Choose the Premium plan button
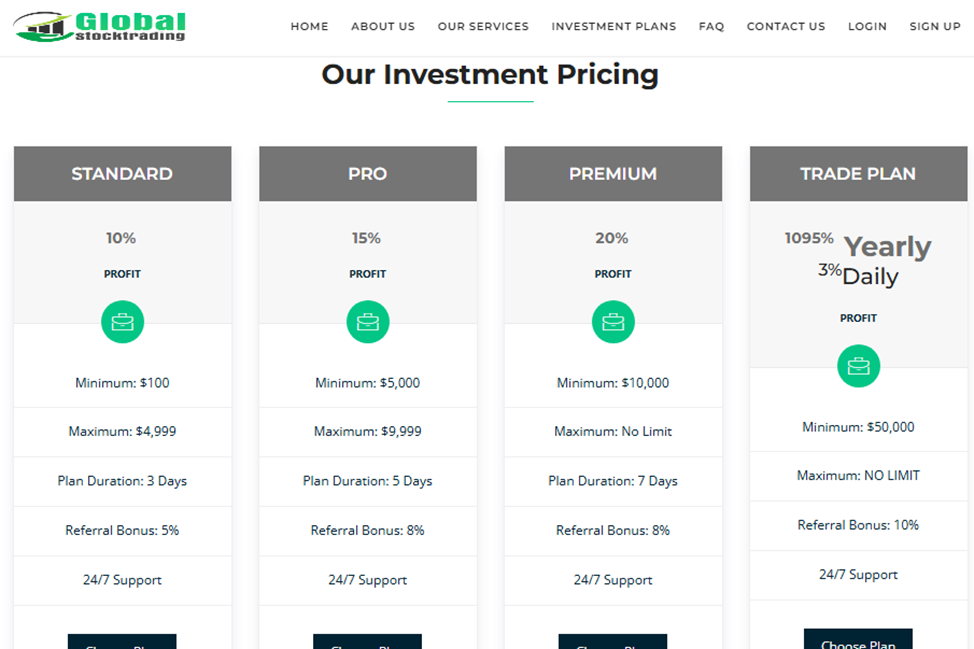Viewport: 974px width, 649px height. point(613,642)
